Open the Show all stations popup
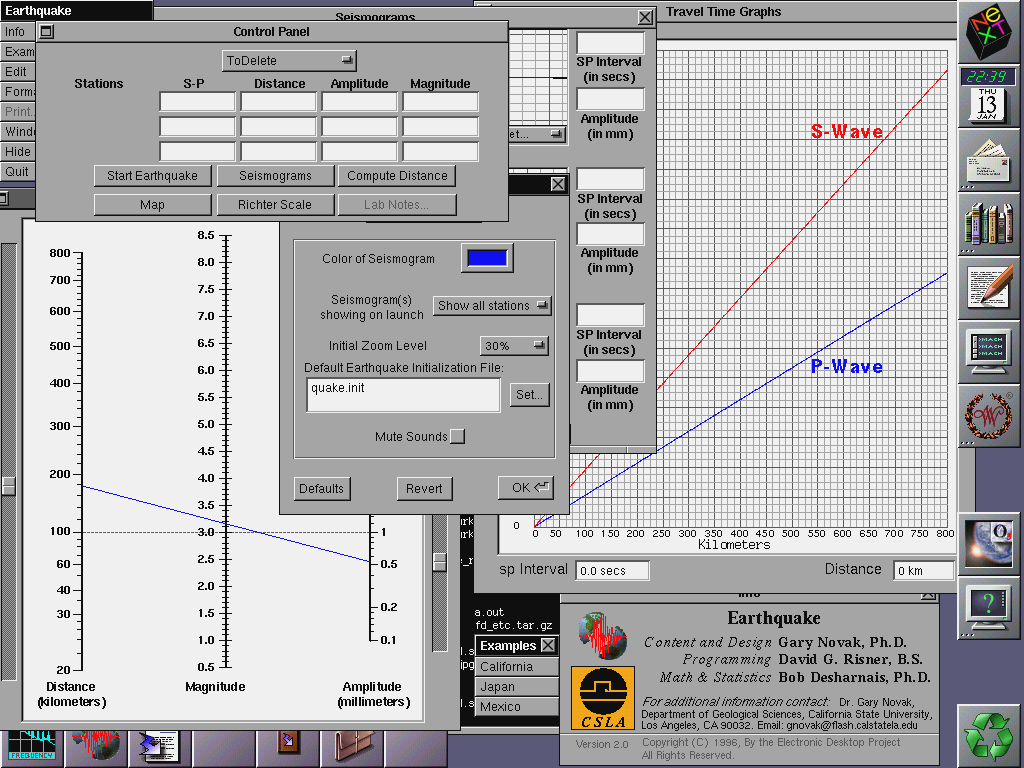The image size is (1024, 768). point(492,306)
